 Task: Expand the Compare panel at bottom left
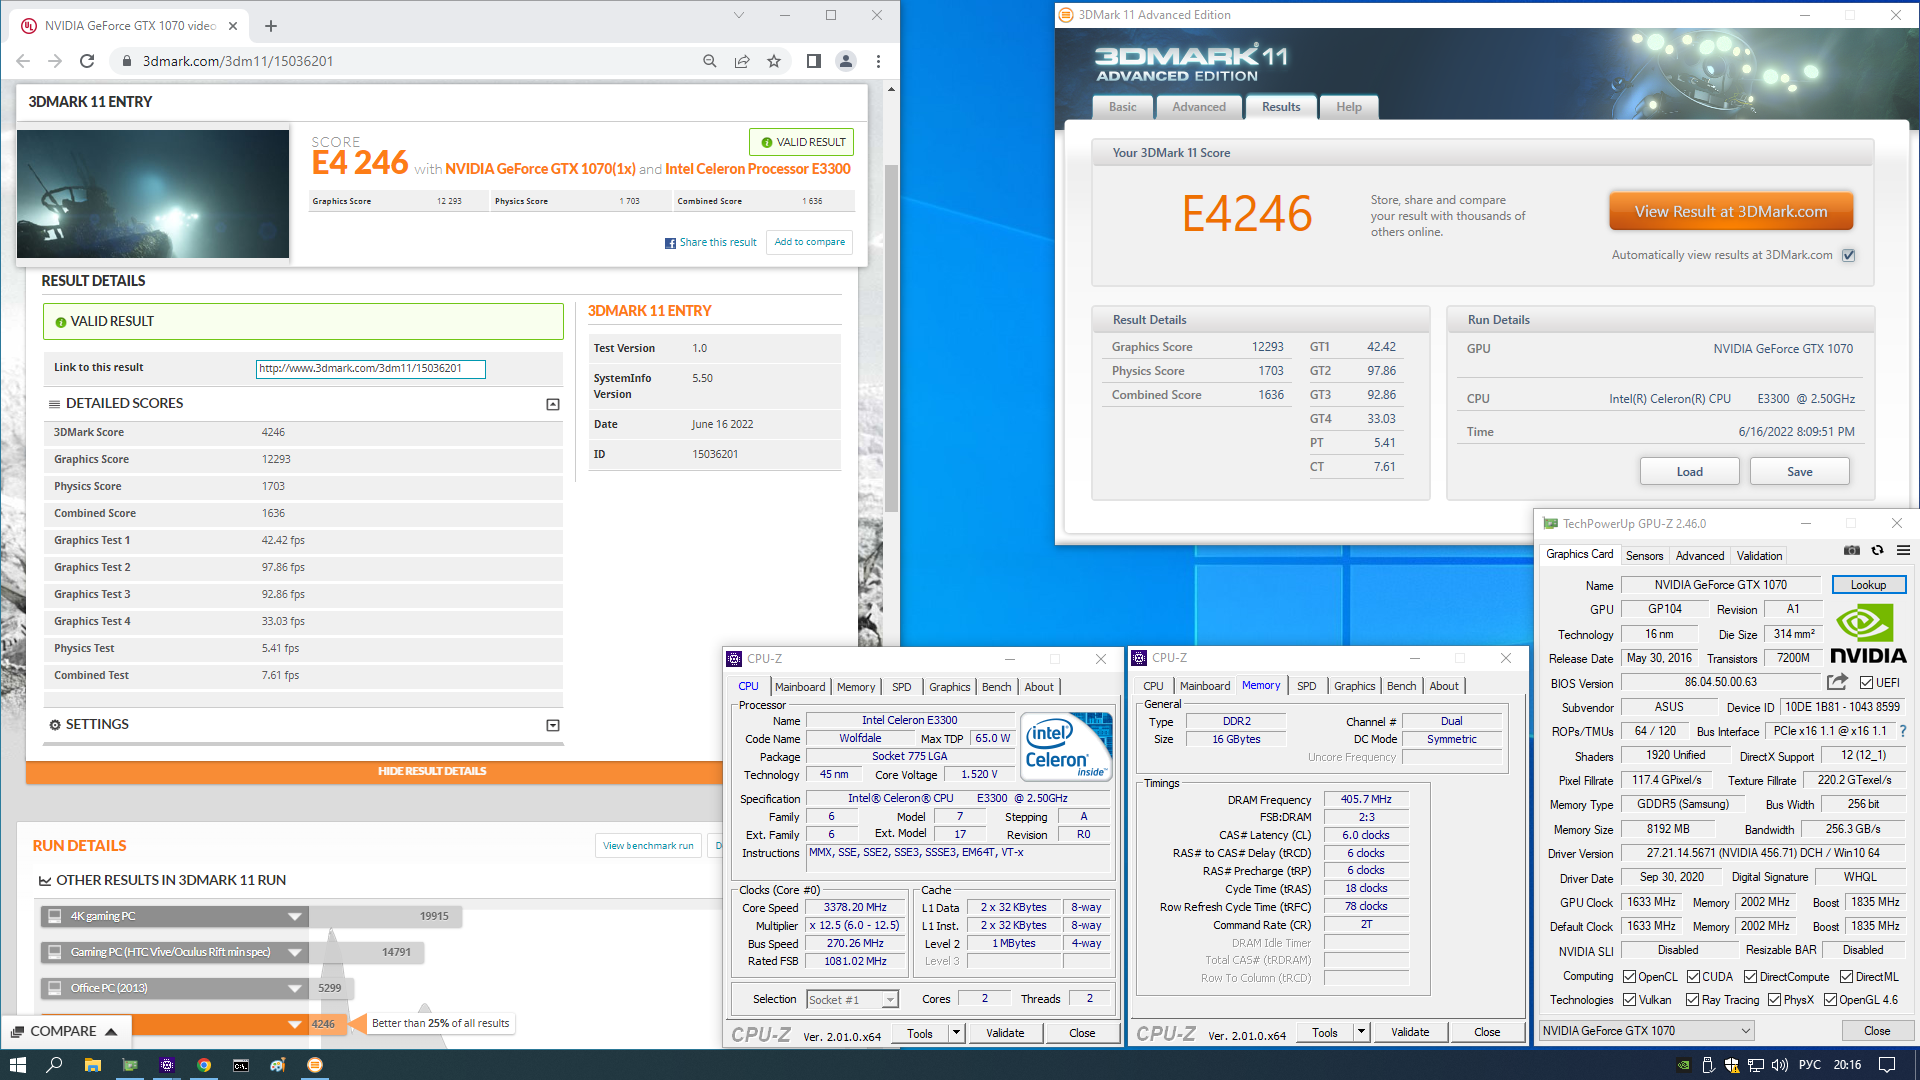click(x=65, y=1032)
